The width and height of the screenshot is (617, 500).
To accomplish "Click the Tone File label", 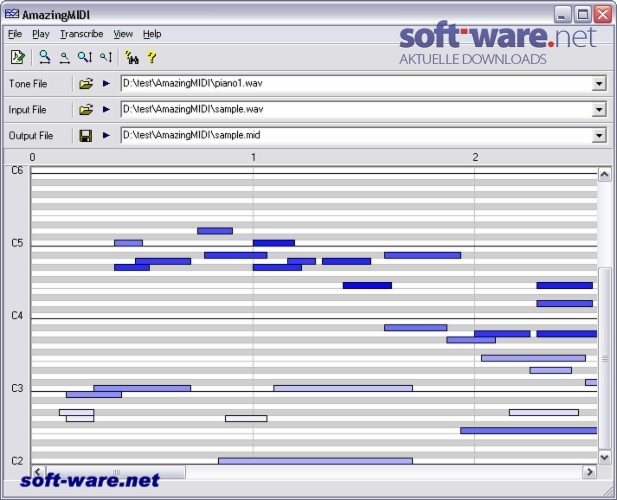I will click(x=28, y=84).
